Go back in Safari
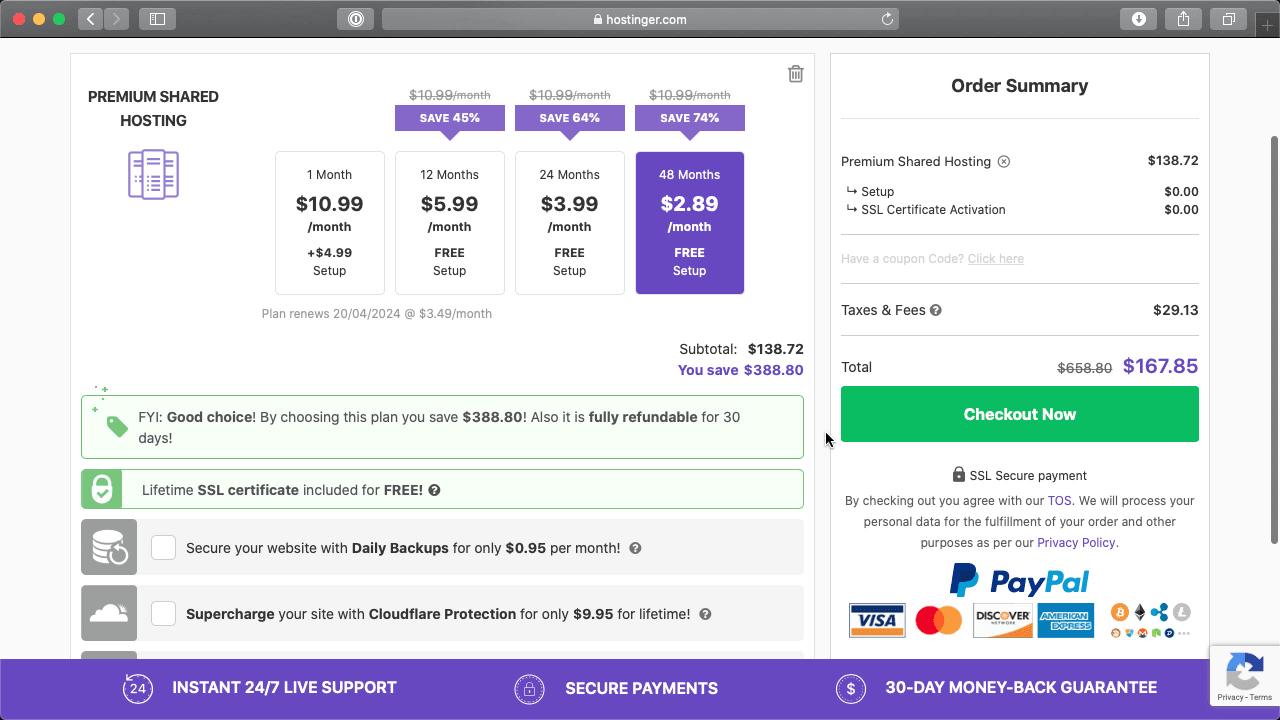This screenshot has height=720, width=1280. click(x=90, y=18)
